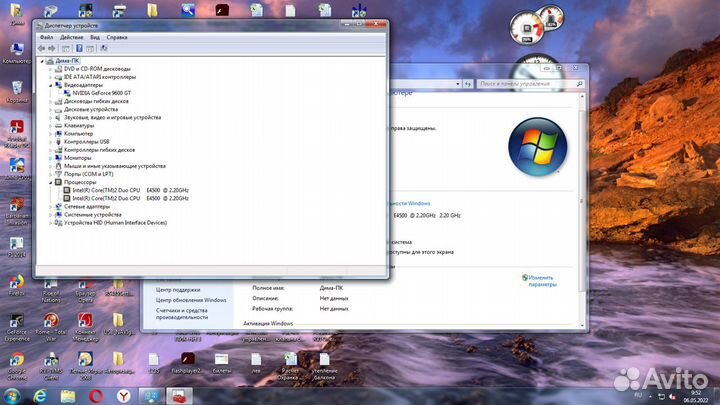Expand the Контроллеры USB category

(50, 142)
